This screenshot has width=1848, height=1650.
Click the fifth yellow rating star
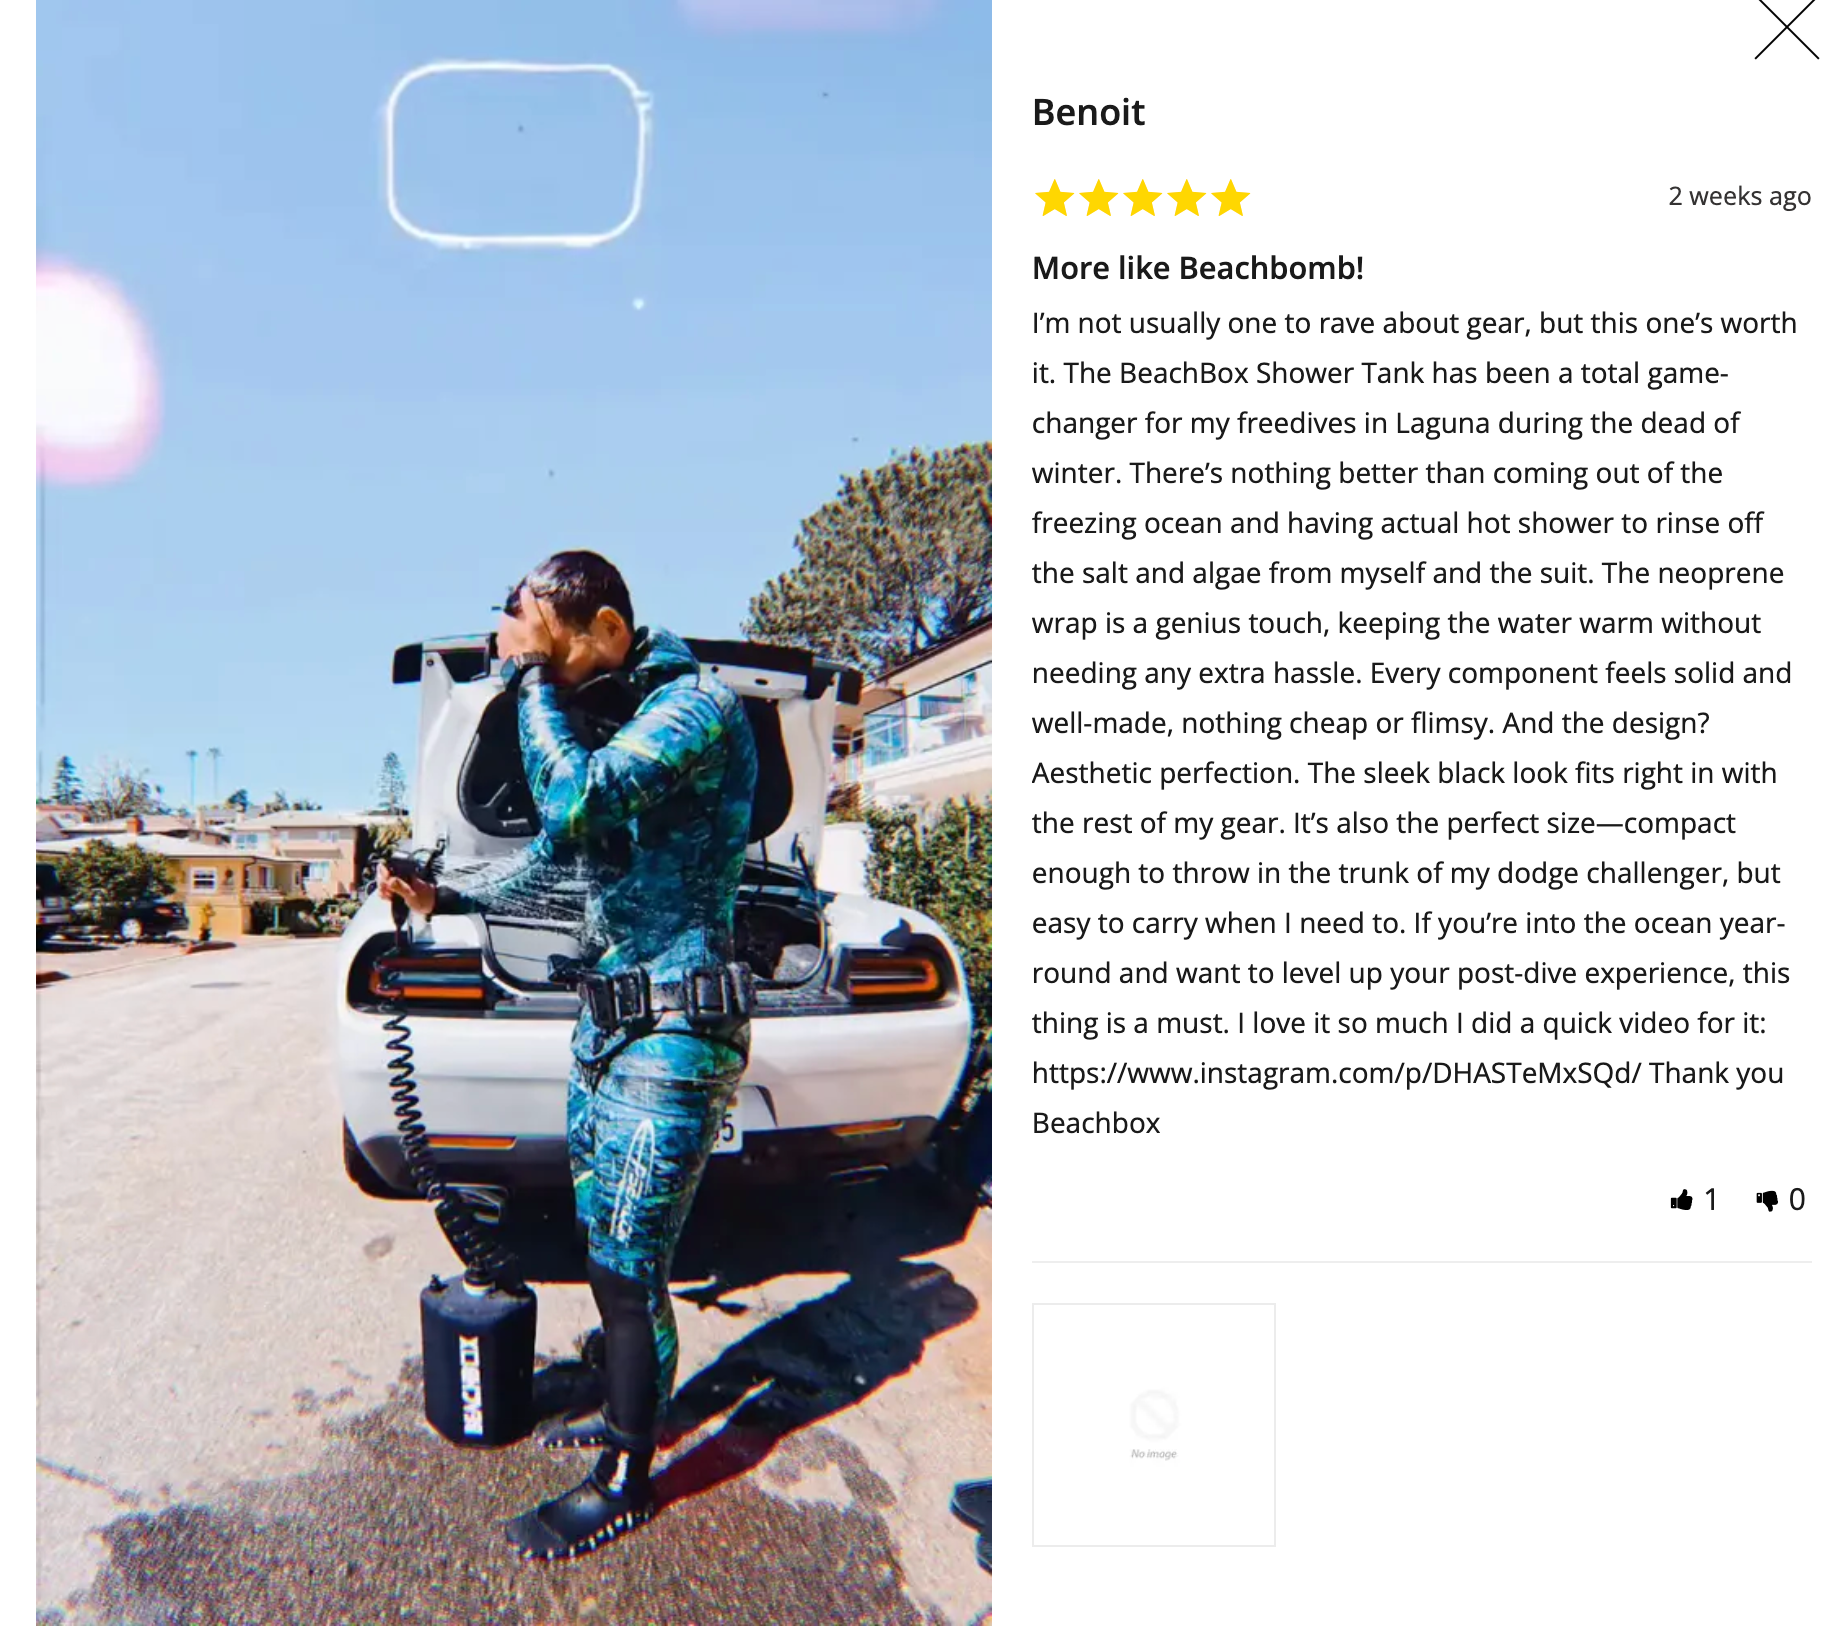pyautogui.click(x=1230, y=198)
